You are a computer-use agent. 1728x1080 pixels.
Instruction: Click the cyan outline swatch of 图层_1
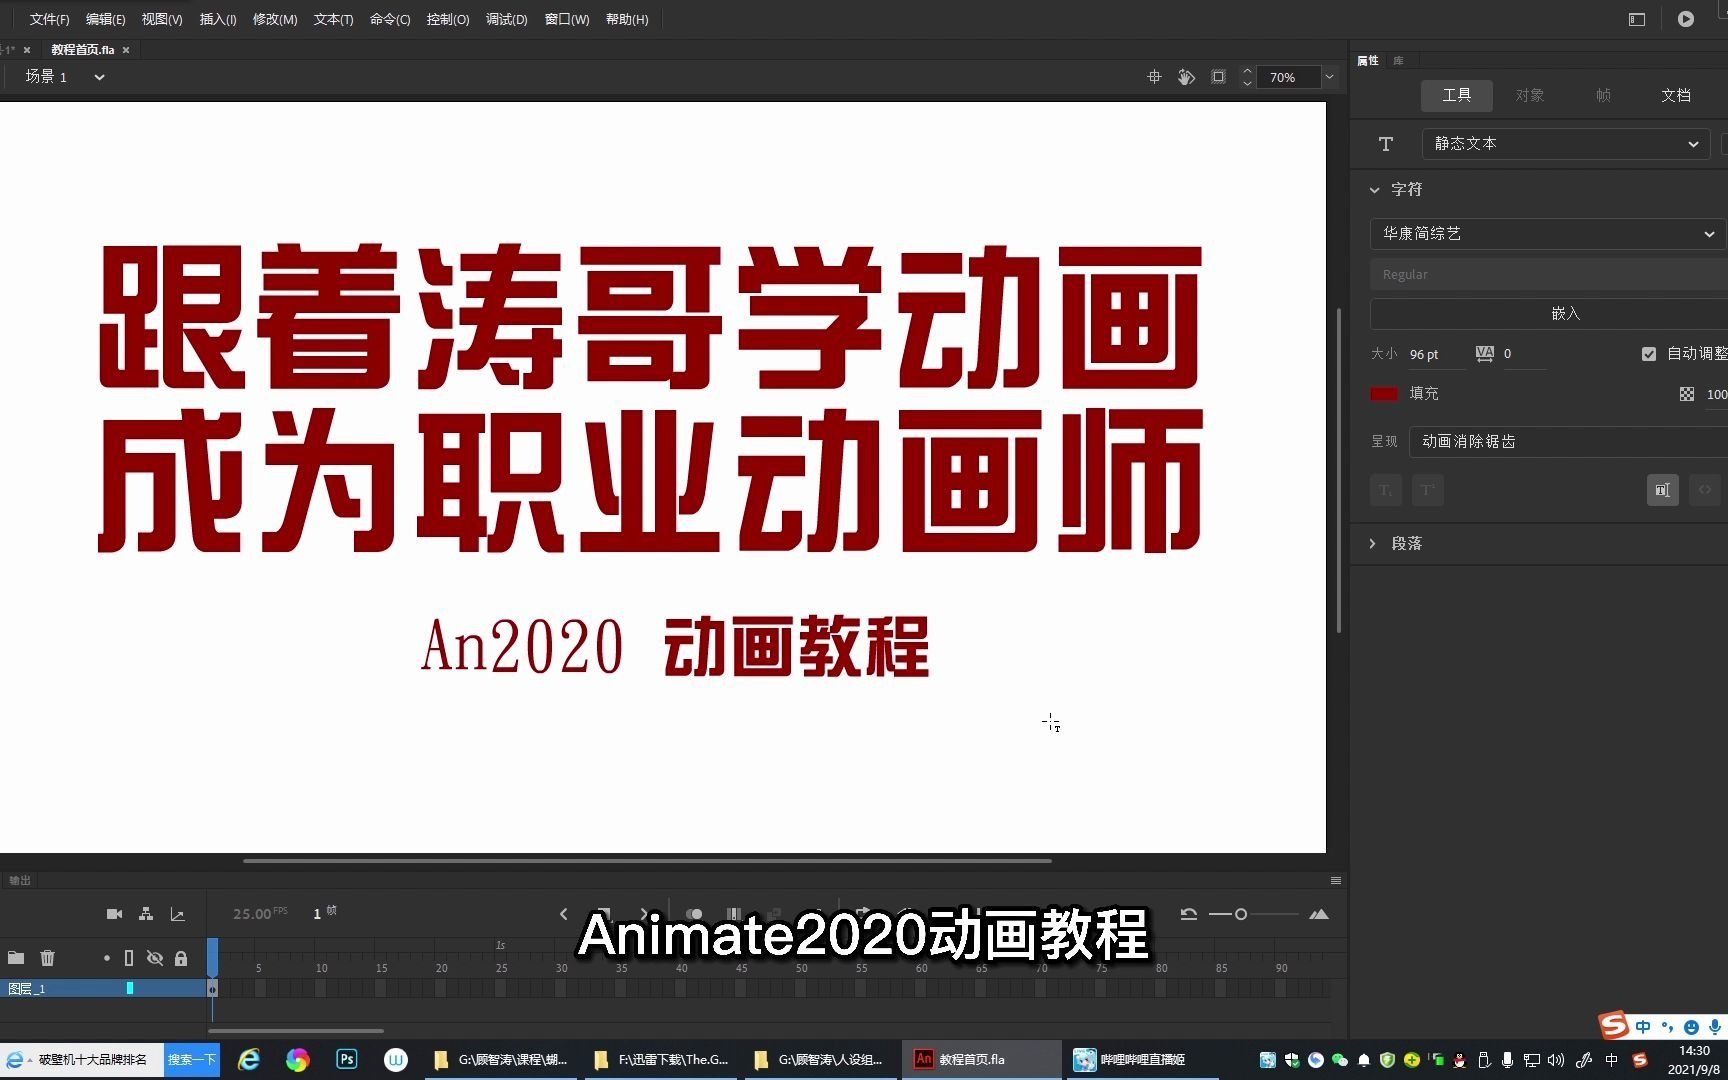[130, 988]
